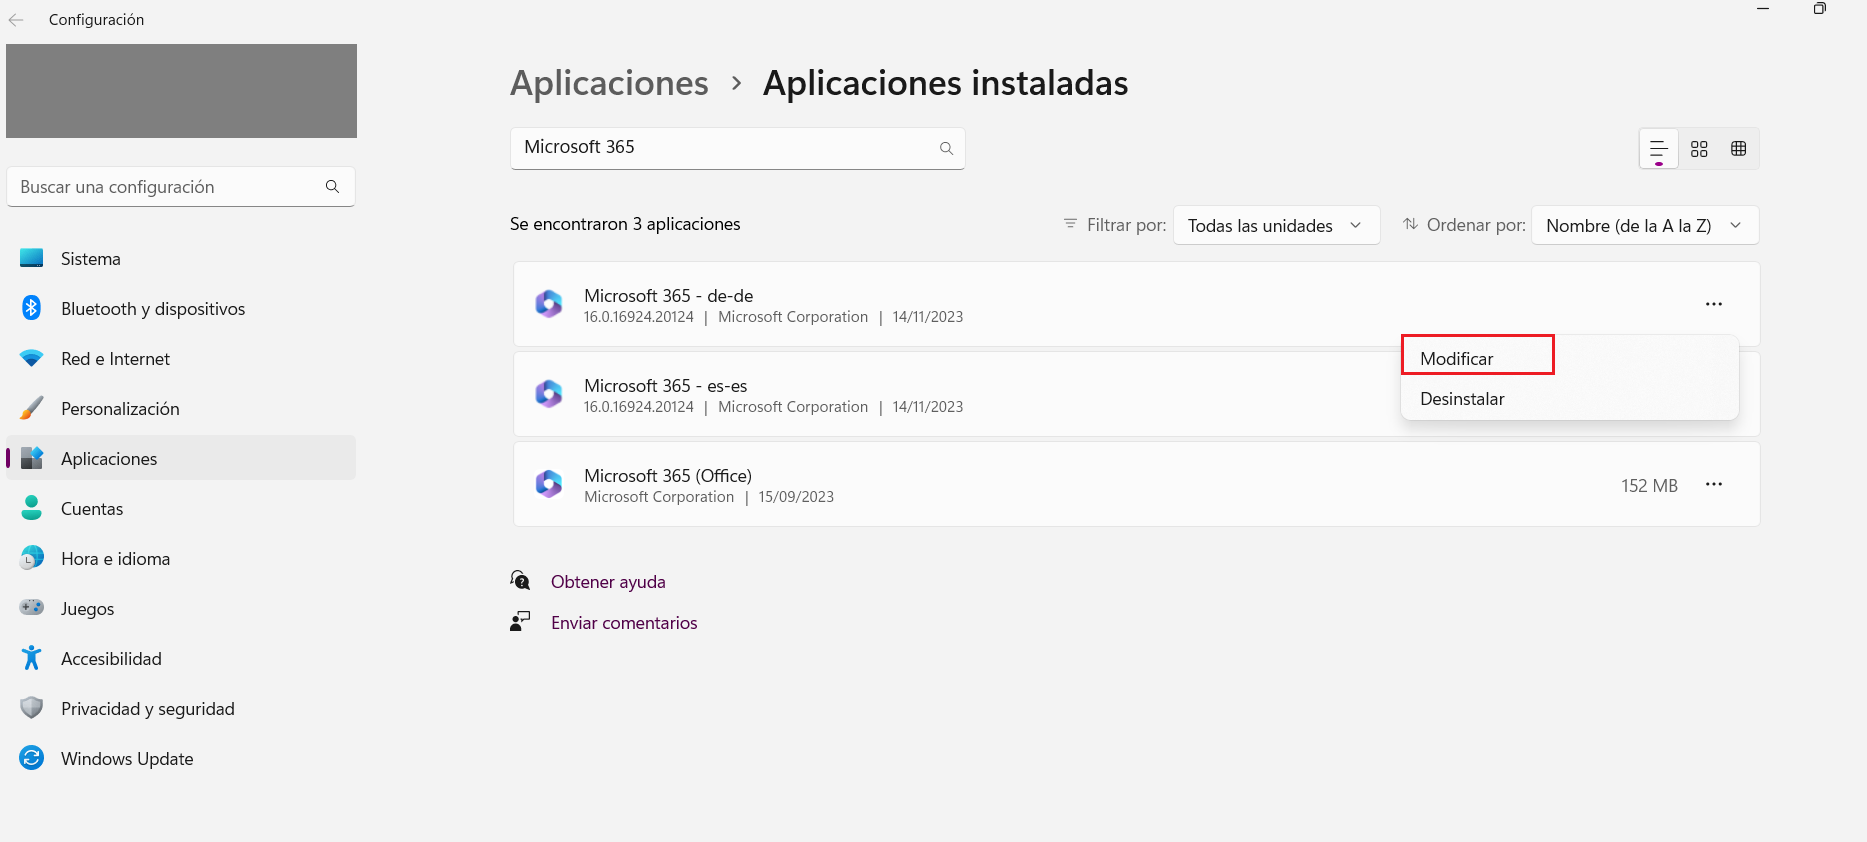This screenshot has width=1867, height=842.
Task: Open Enviar comentarios link
Action: coord(624,623)
